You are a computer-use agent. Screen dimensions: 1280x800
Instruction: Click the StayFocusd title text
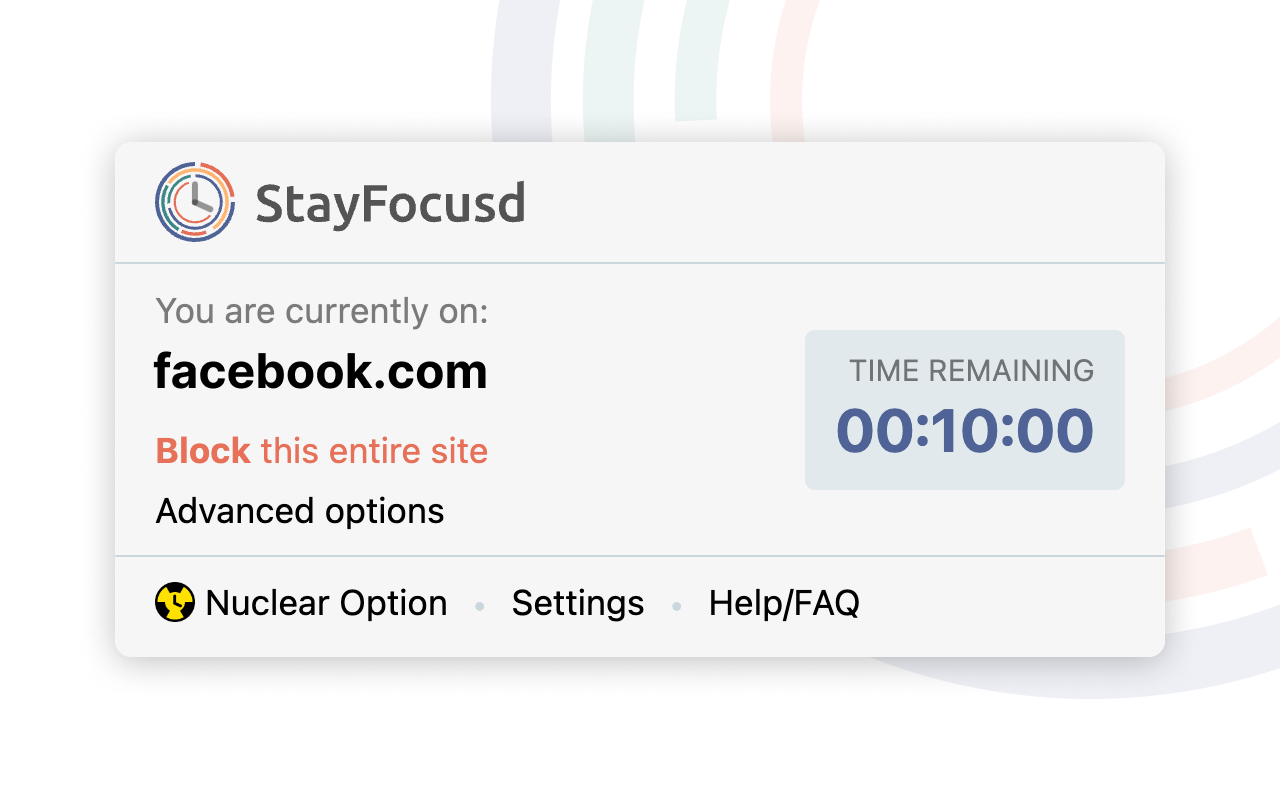tap(391, 201)
